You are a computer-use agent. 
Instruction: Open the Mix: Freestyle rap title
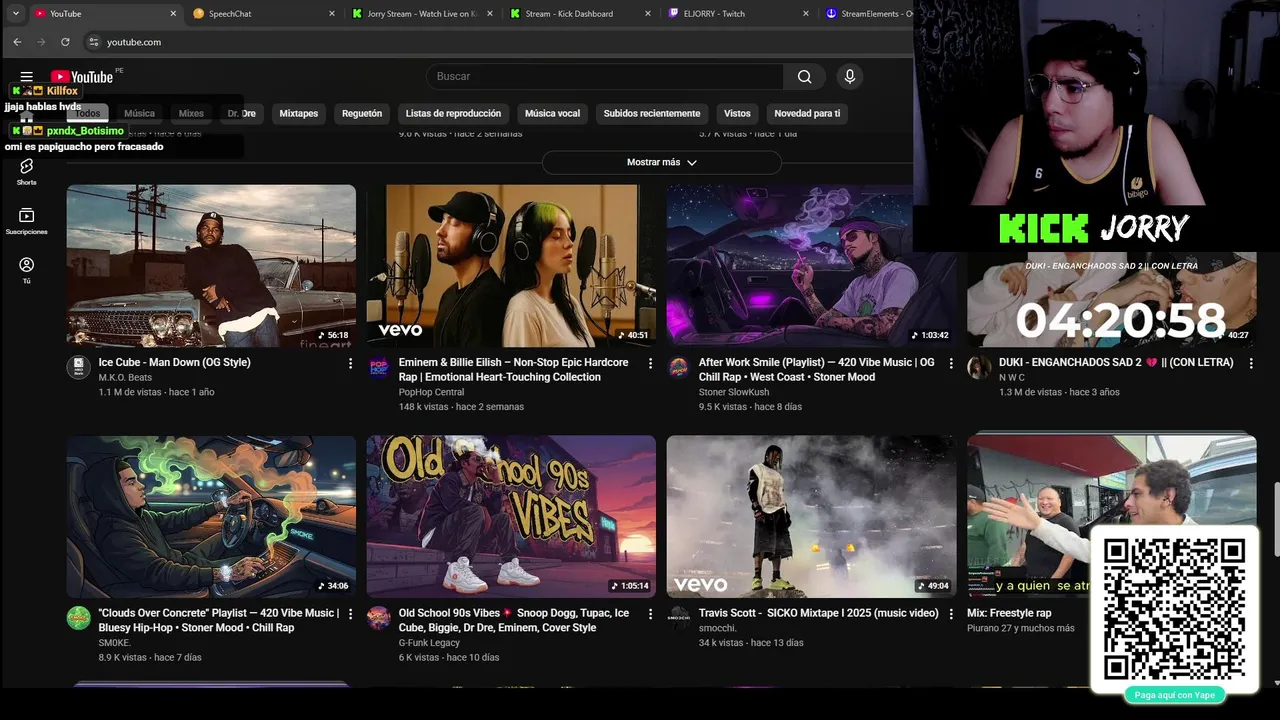tap(1009, 613)
